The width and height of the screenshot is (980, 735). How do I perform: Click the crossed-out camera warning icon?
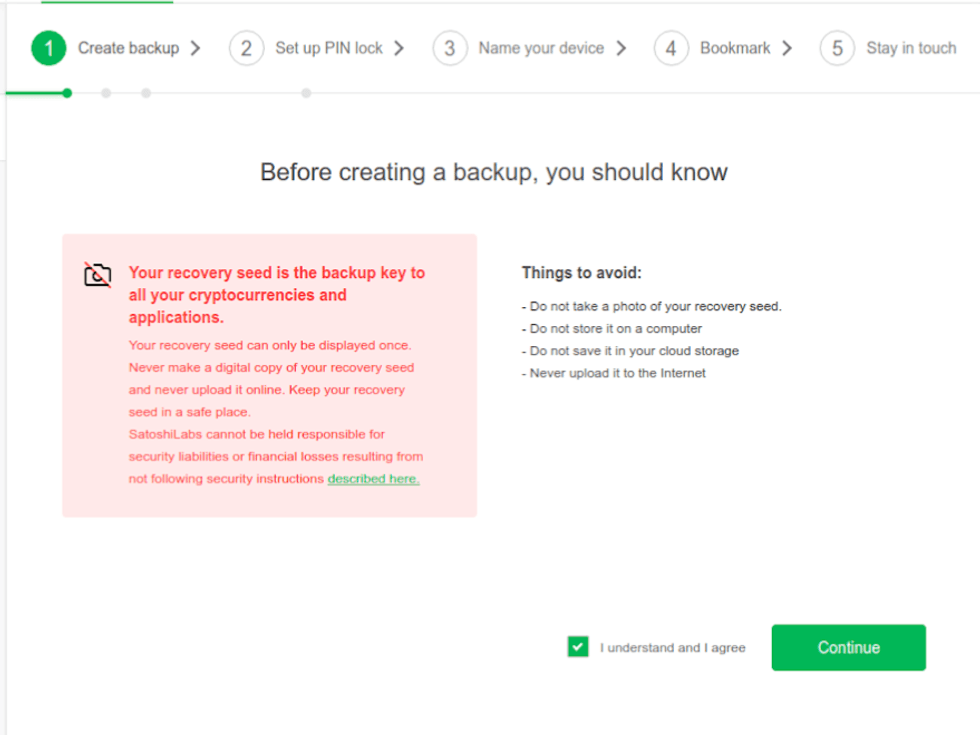[97, 274]
